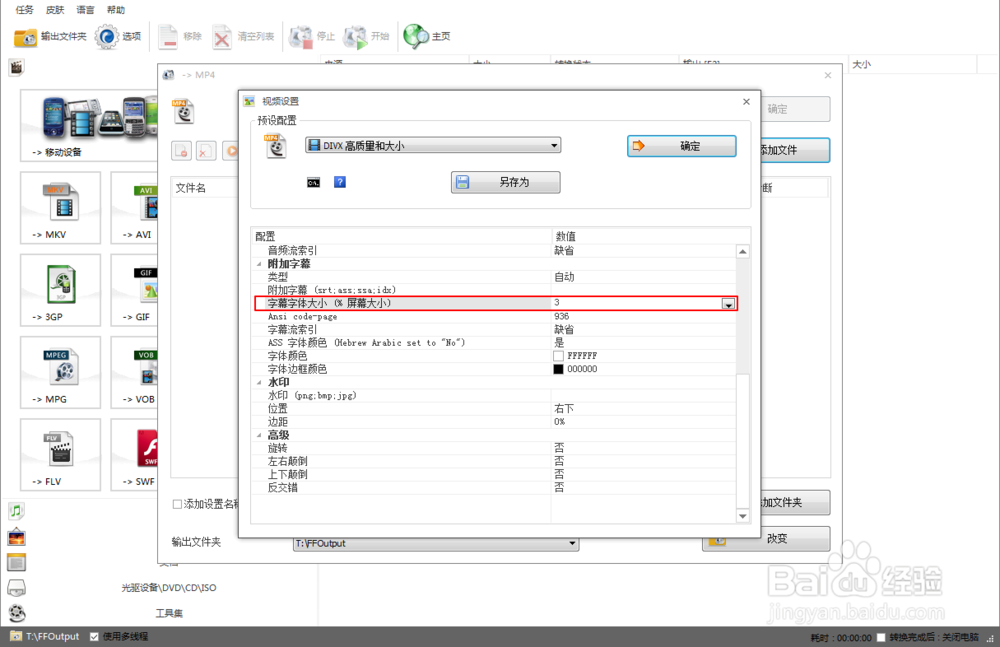Select the 上下颠倒 vertical flip row
1000x647 pixels.
coord(494,475)
